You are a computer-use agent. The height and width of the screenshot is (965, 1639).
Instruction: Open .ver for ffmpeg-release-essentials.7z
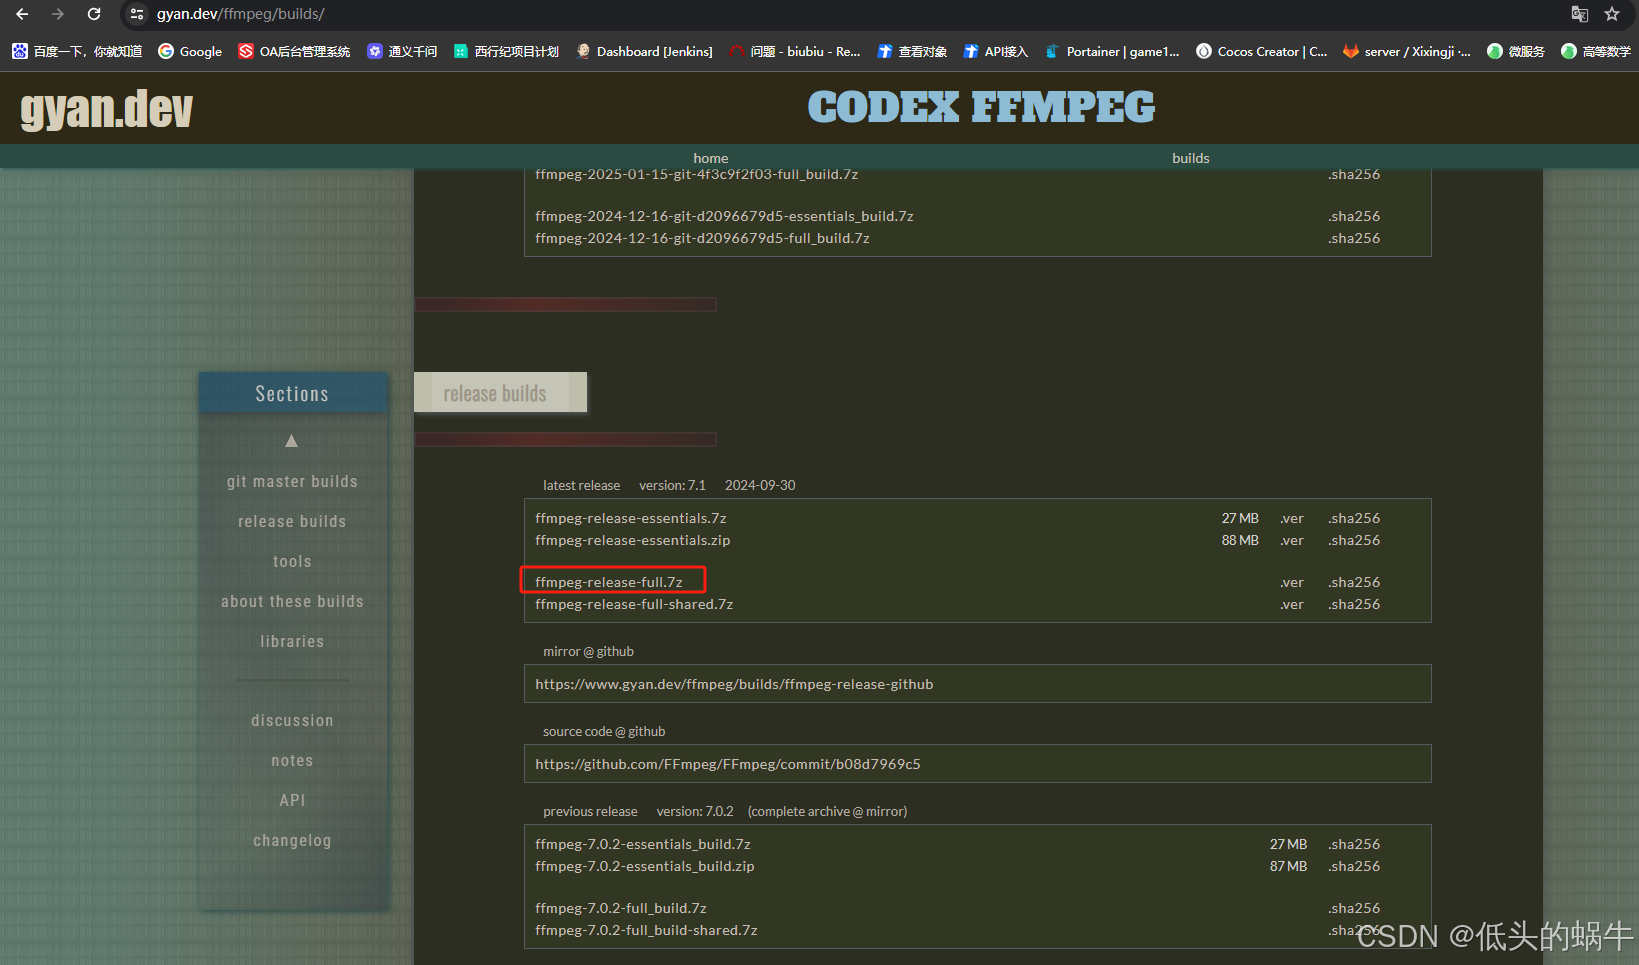click(1292, 518)
